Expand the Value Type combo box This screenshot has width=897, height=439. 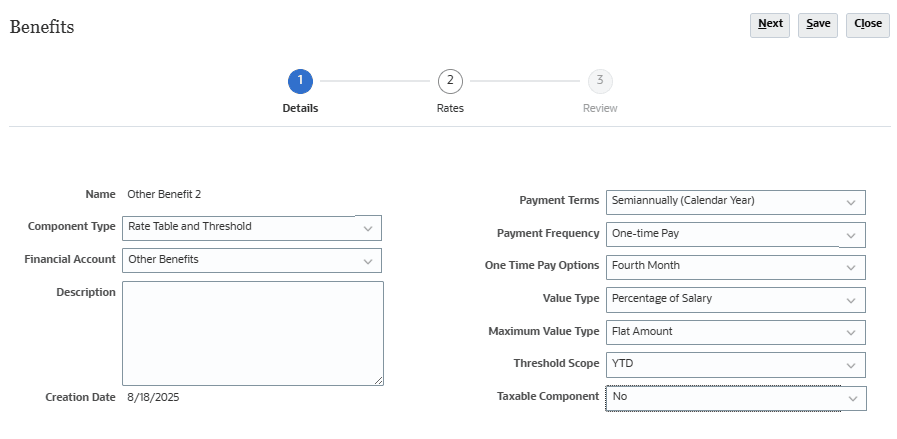tap(736, 300)
